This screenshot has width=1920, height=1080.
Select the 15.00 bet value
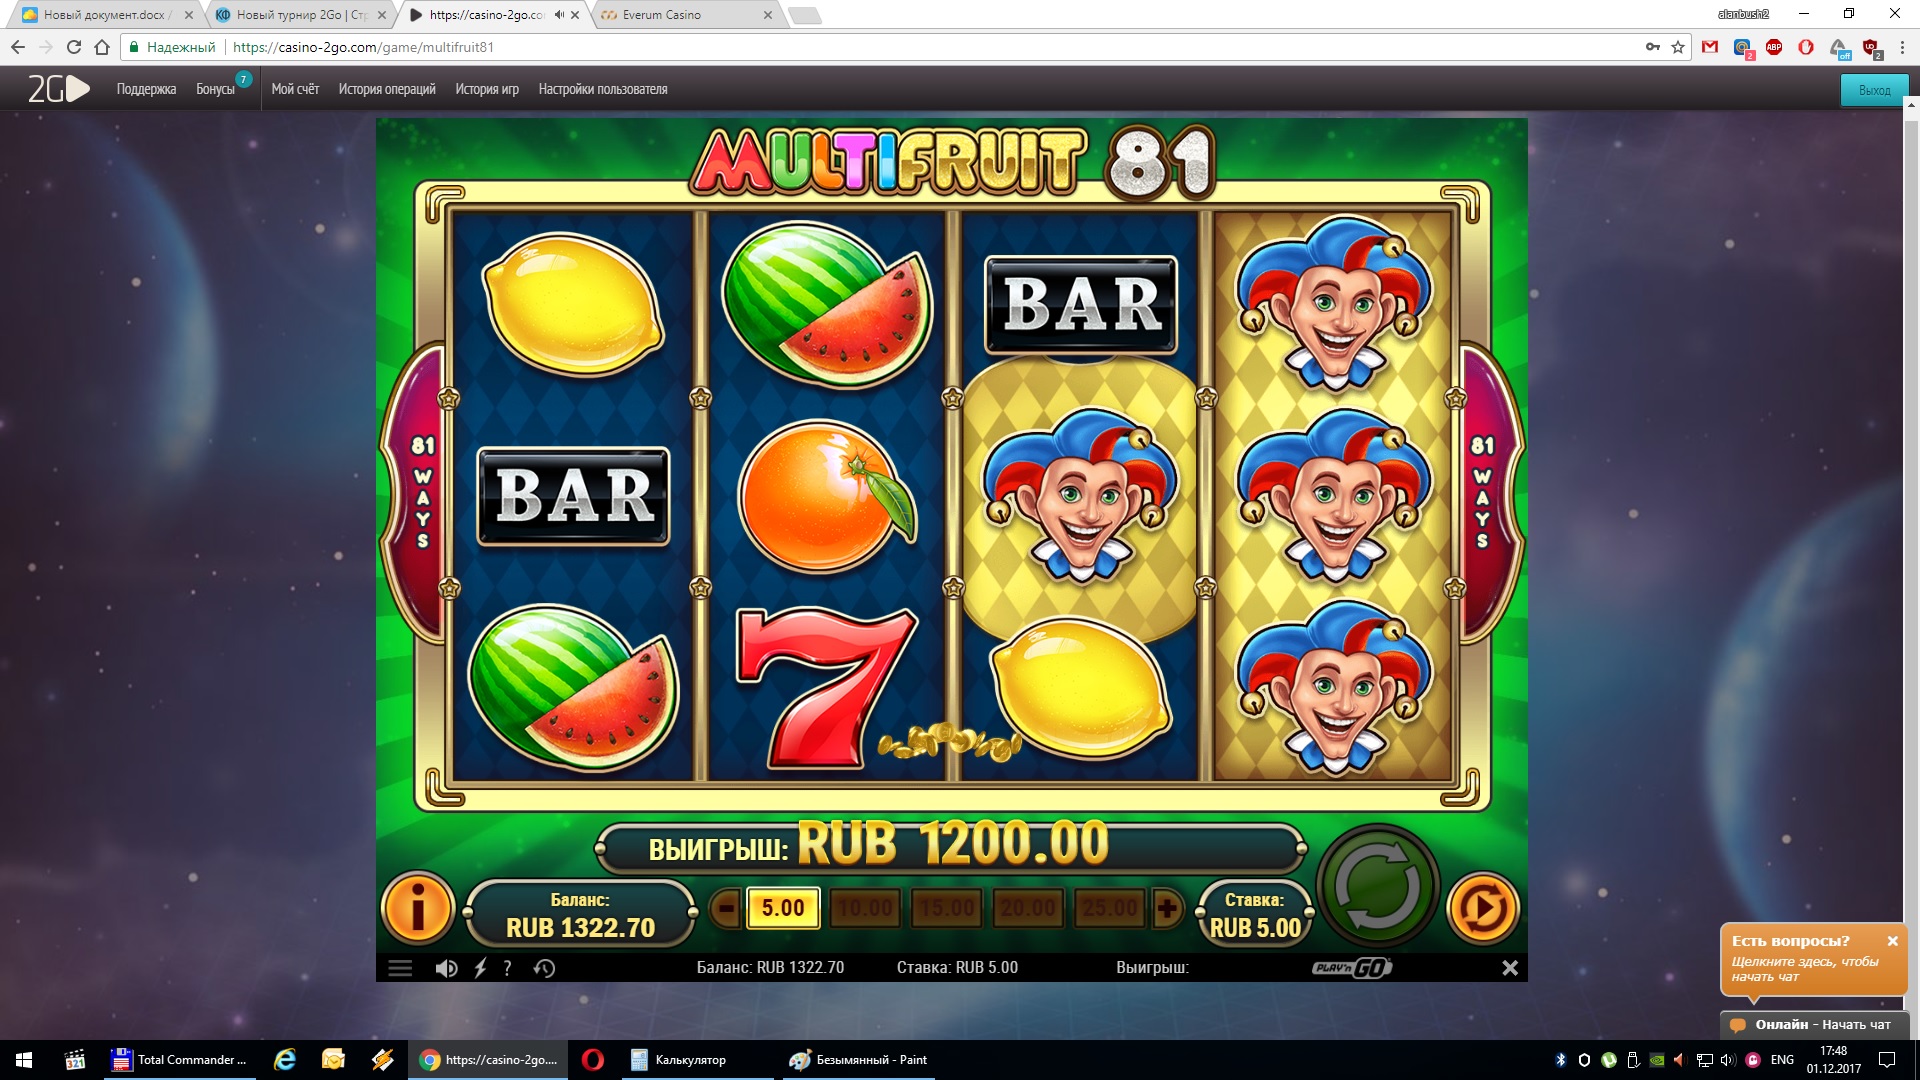(947, 908)
